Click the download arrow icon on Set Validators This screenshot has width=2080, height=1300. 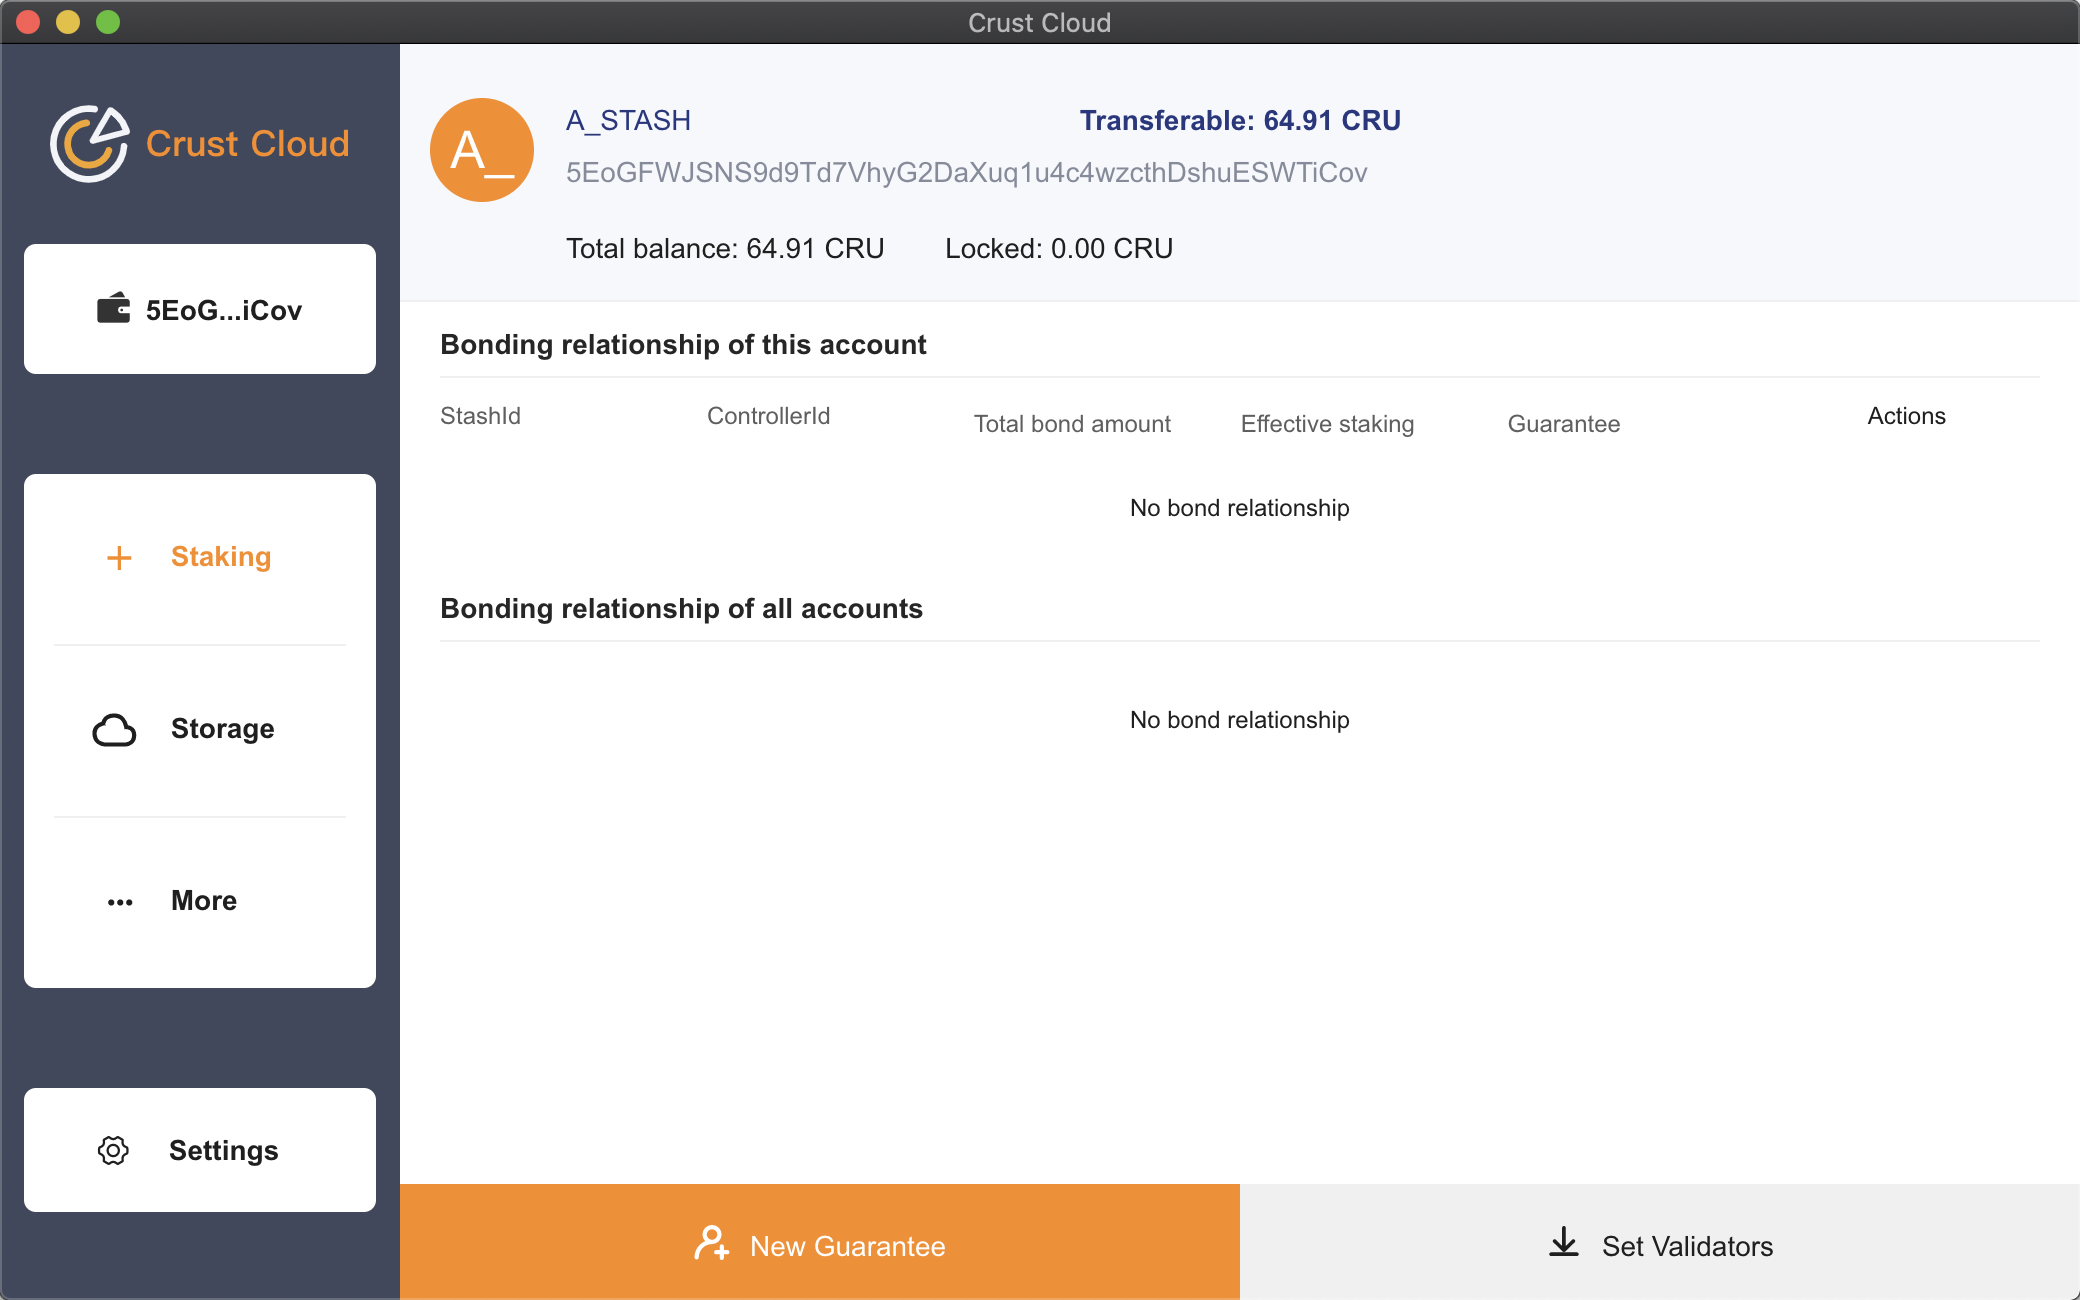(1564, 1243)
